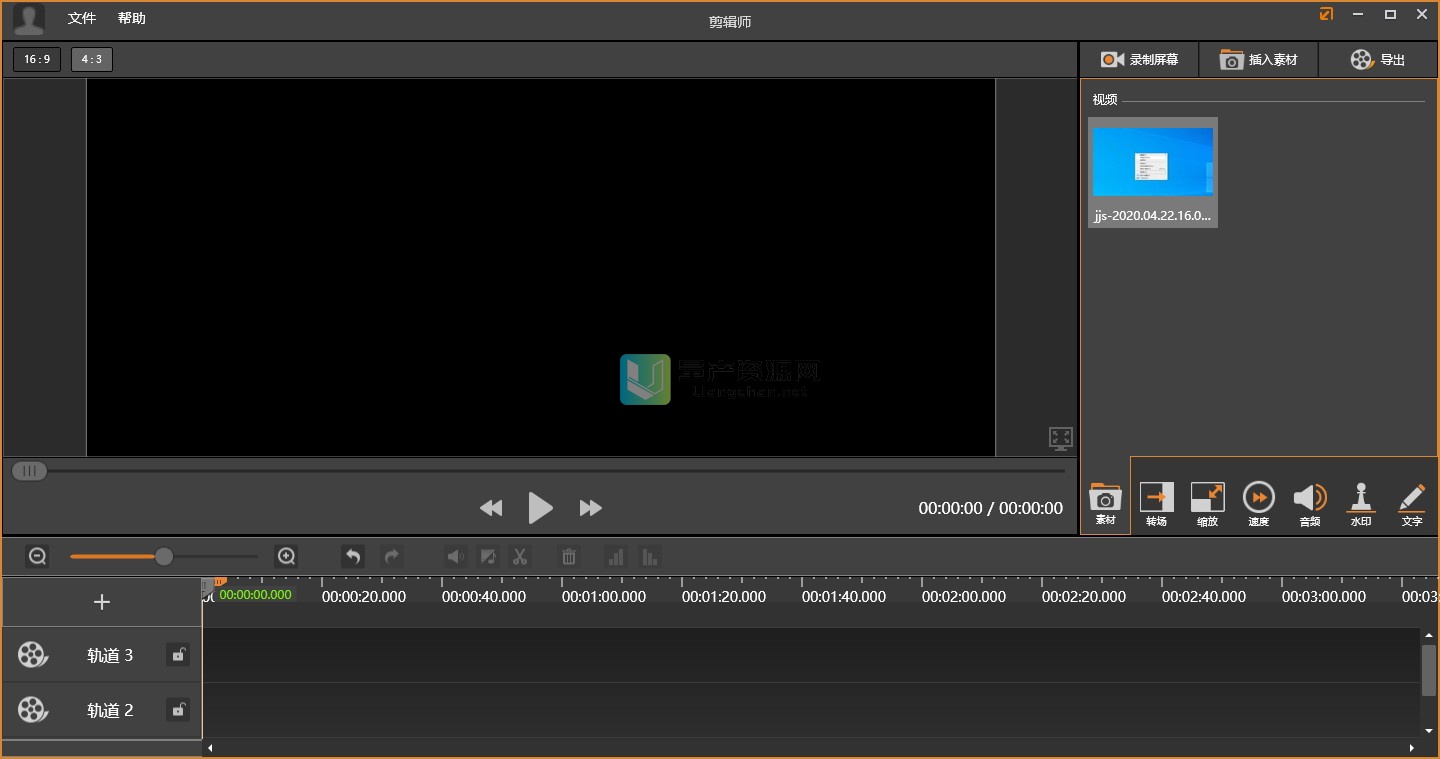Click the fast forward button

(x=591, y=508)
